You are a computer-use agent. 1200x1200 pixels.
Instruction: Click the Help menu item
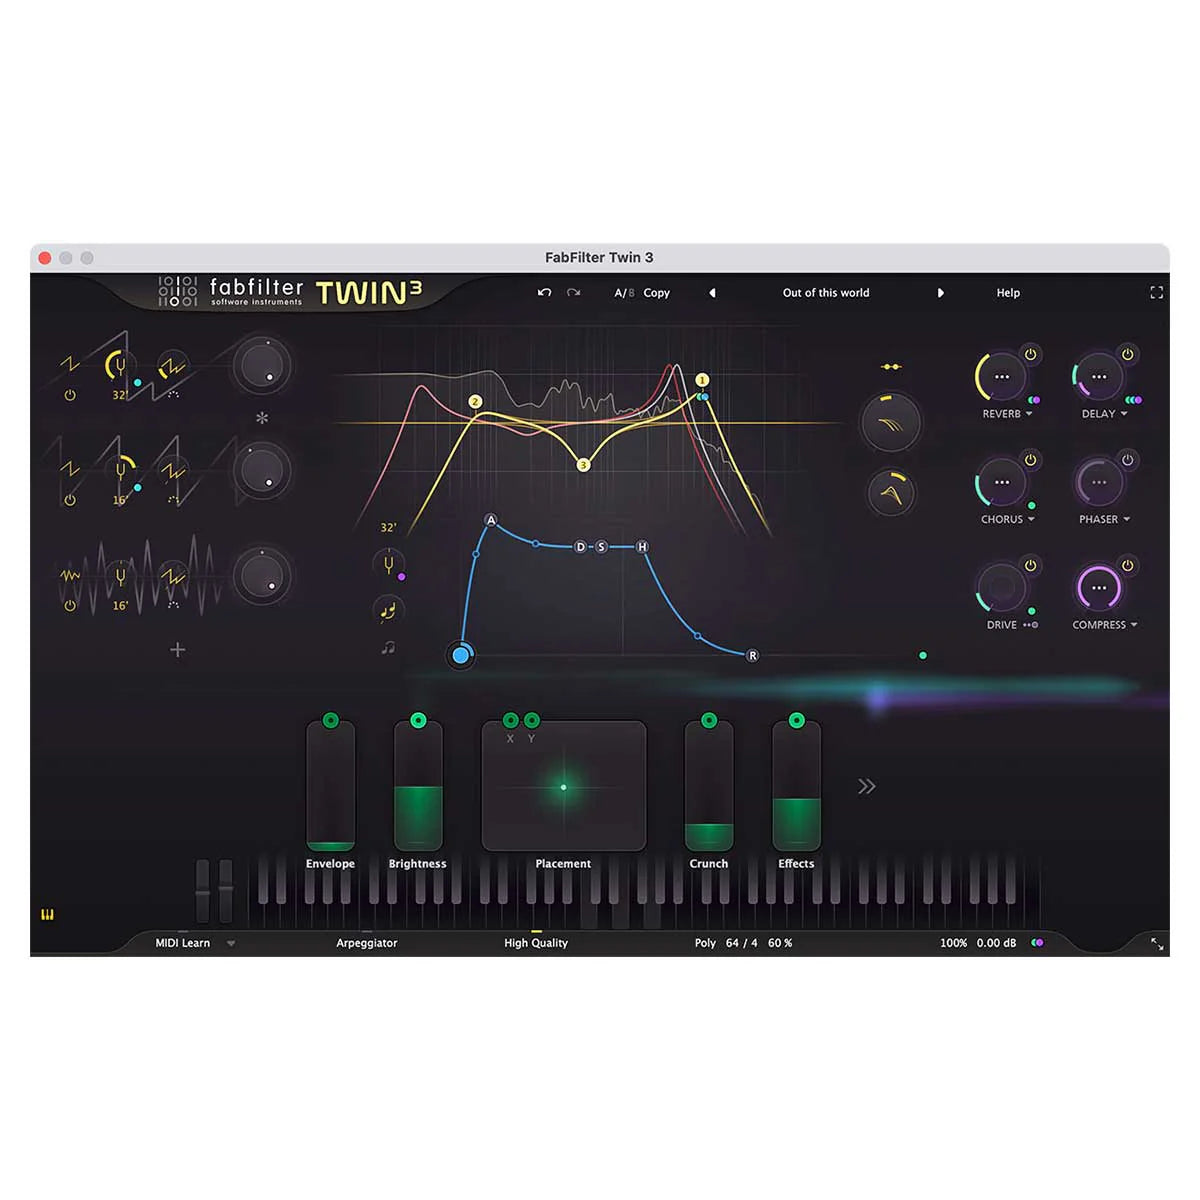[1008, 293]
